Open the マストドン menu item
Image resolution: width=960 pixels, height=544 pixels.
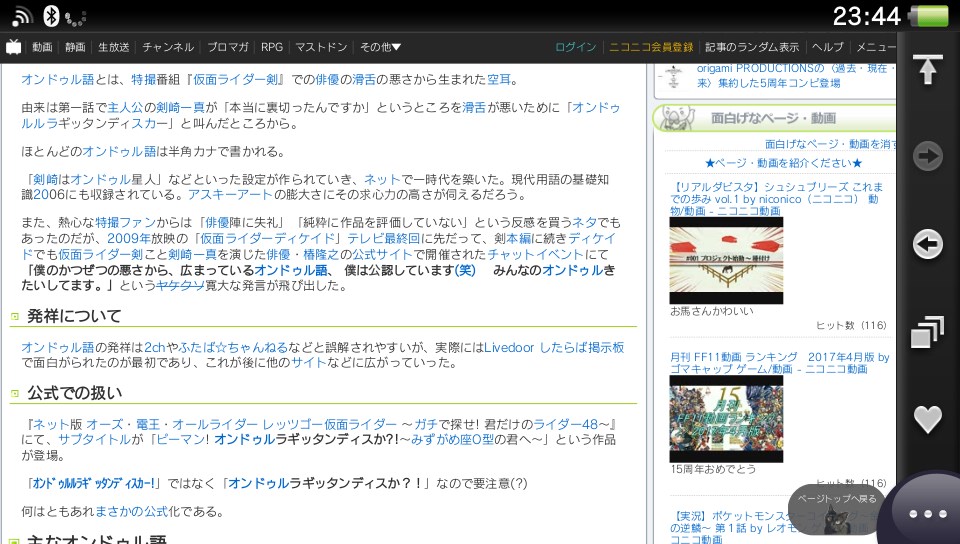tap(321, 47)
